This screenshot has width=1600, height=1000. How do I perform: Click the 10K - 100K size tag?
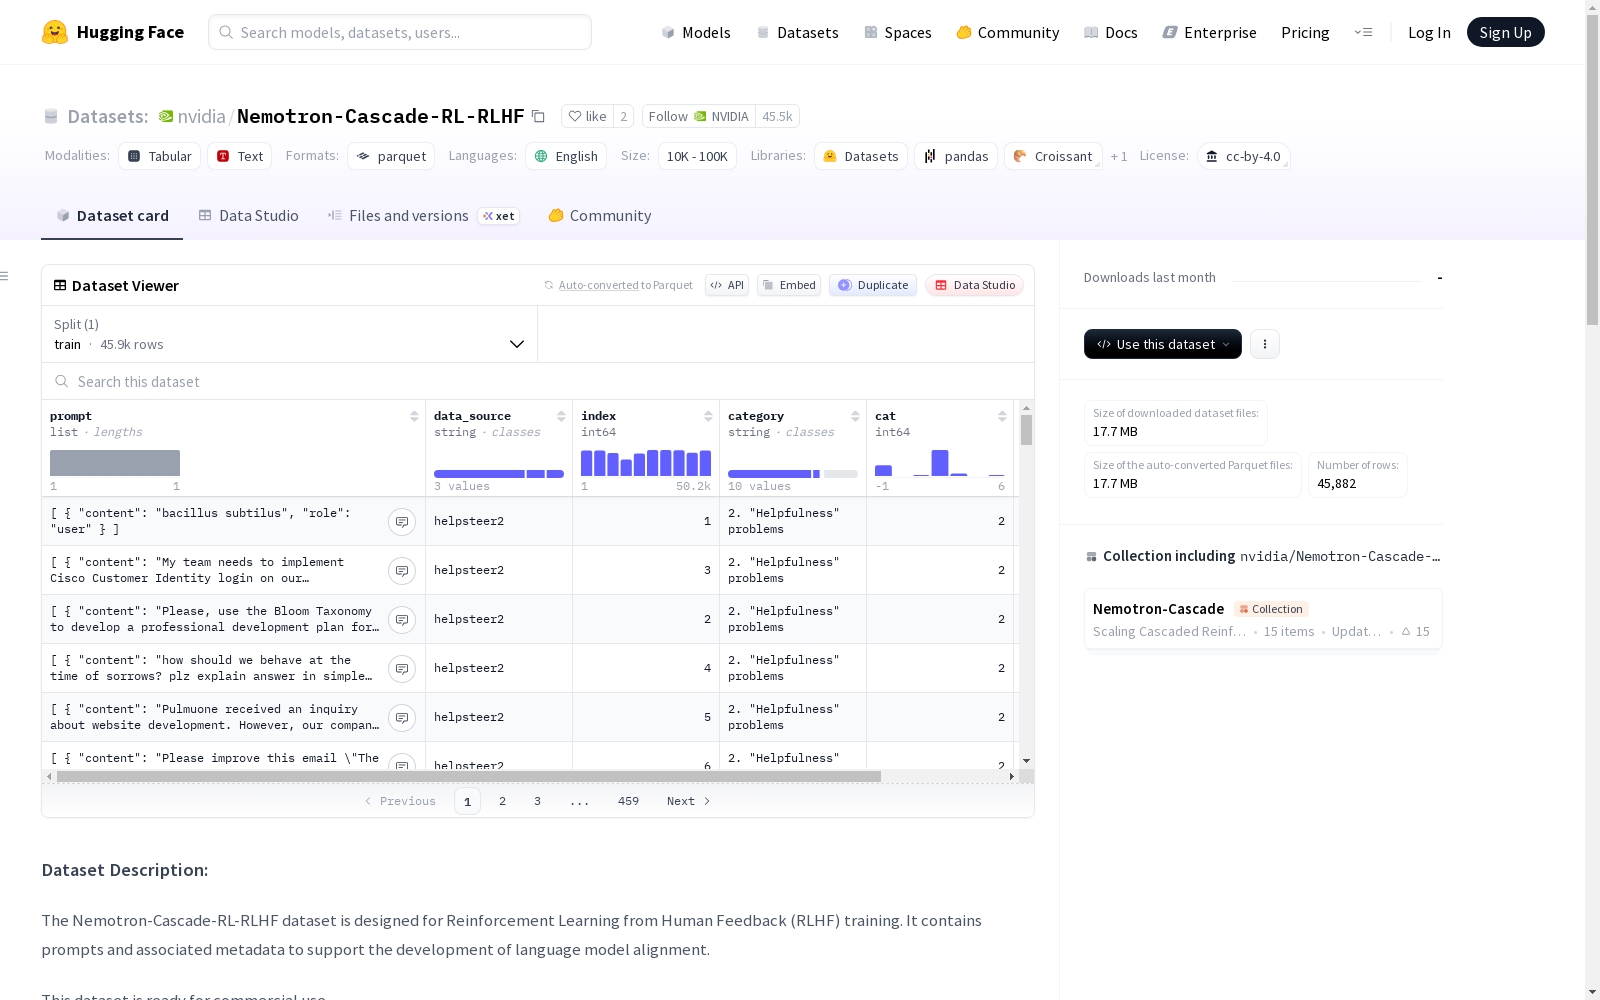coord(697,156)
